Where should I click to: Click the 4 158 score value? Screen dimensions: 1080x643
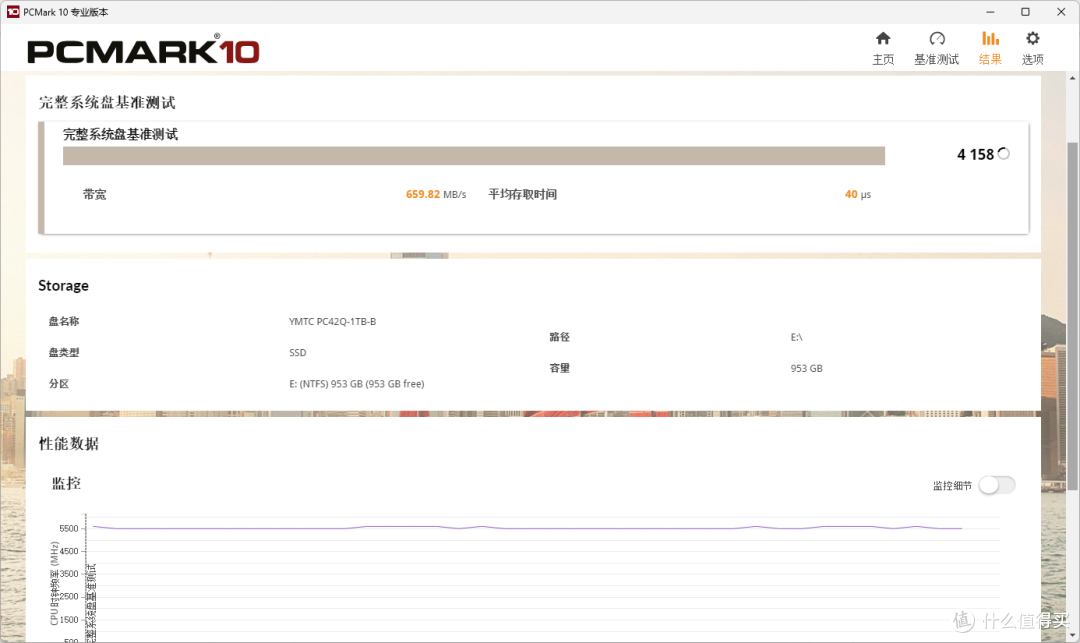tap(975, 154)
